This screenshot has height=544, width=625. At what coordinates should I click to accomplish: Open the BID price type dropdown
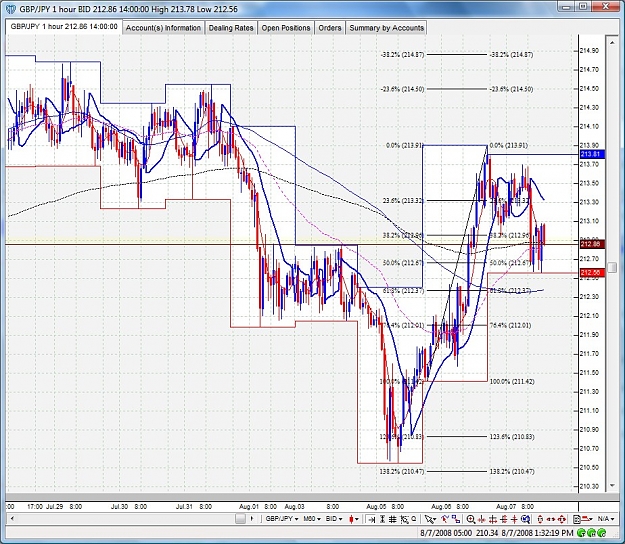334,519
